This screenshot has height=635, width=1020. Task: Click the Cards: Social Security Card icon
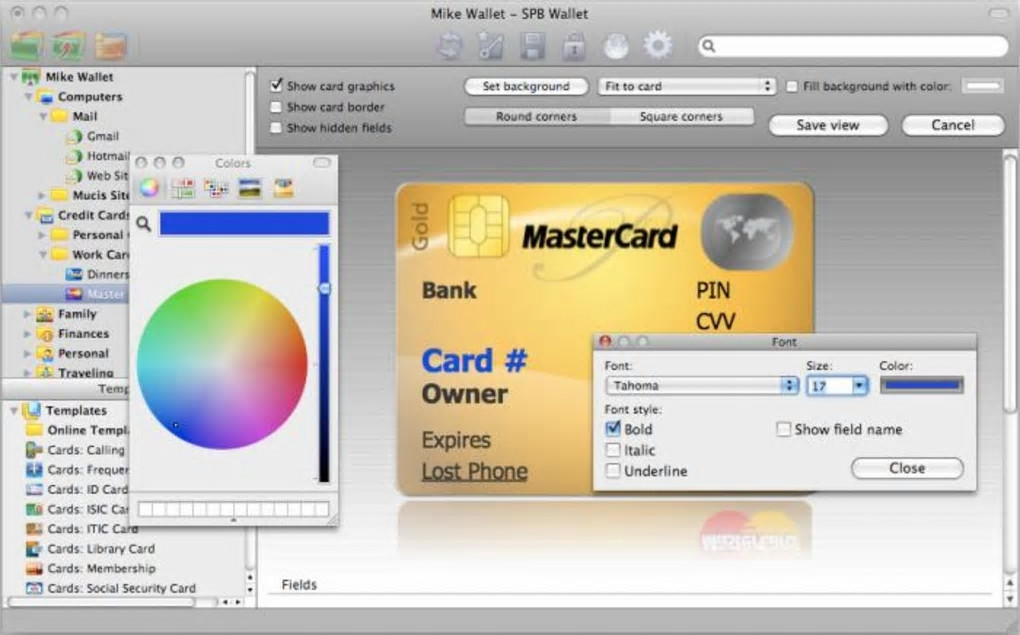pyautogui.click(x=34, y=588)
